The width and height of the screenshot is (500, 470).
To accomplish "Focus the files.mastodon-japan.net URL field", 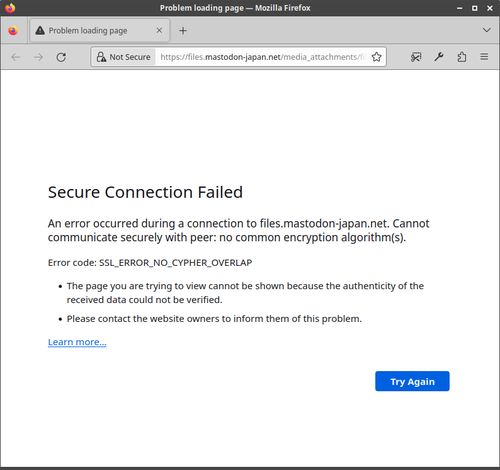I will 263,57.
